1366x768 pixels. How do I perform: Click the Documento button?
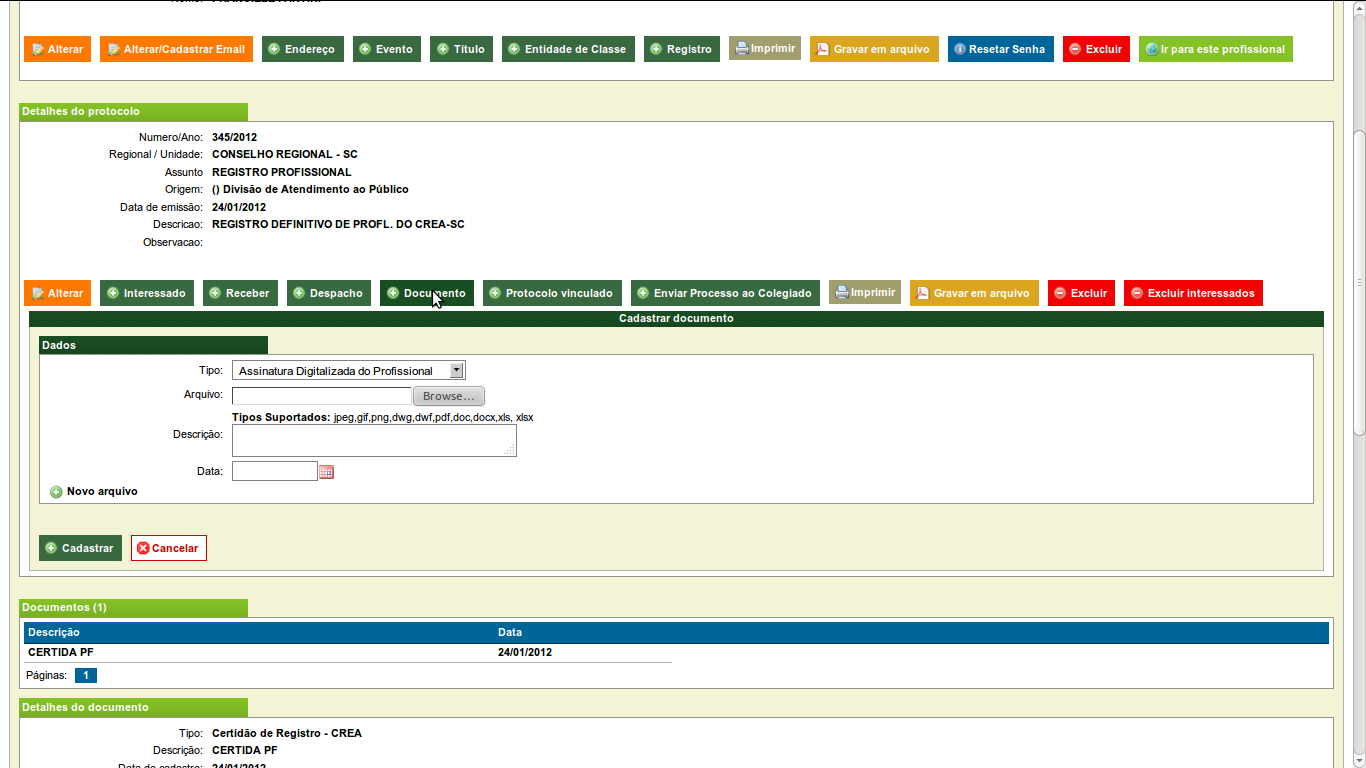427,293
